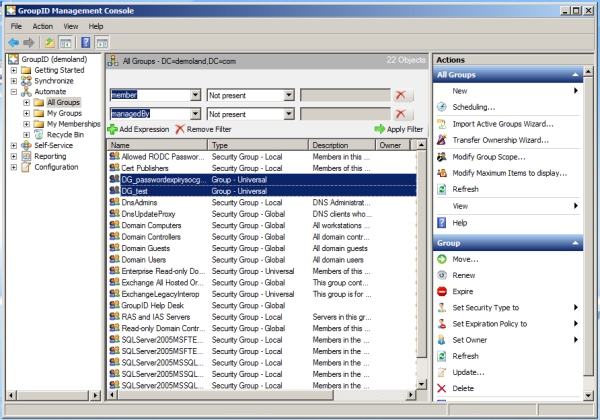Select the Reporting tree item
Screen dimensions: 600x420
(x=50, y=156)
